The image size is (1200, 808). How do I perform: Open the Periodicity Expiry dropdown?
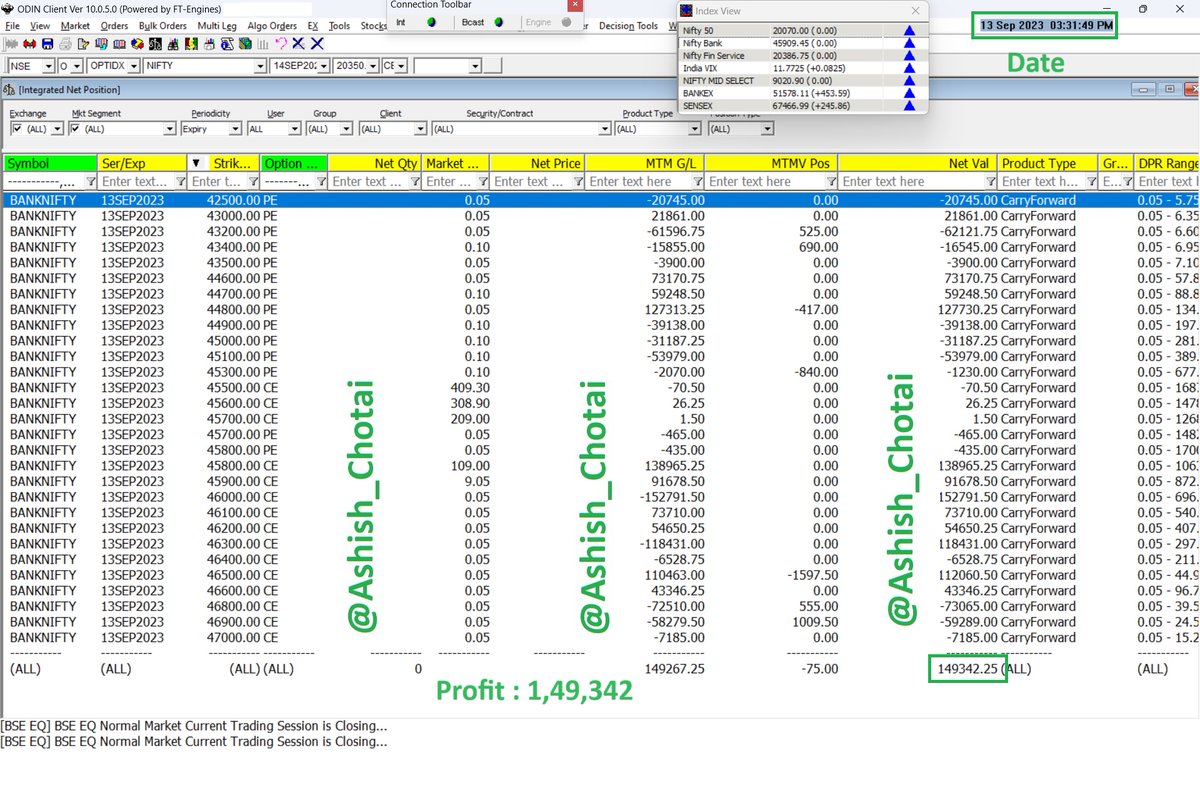(x=235, y=129)
